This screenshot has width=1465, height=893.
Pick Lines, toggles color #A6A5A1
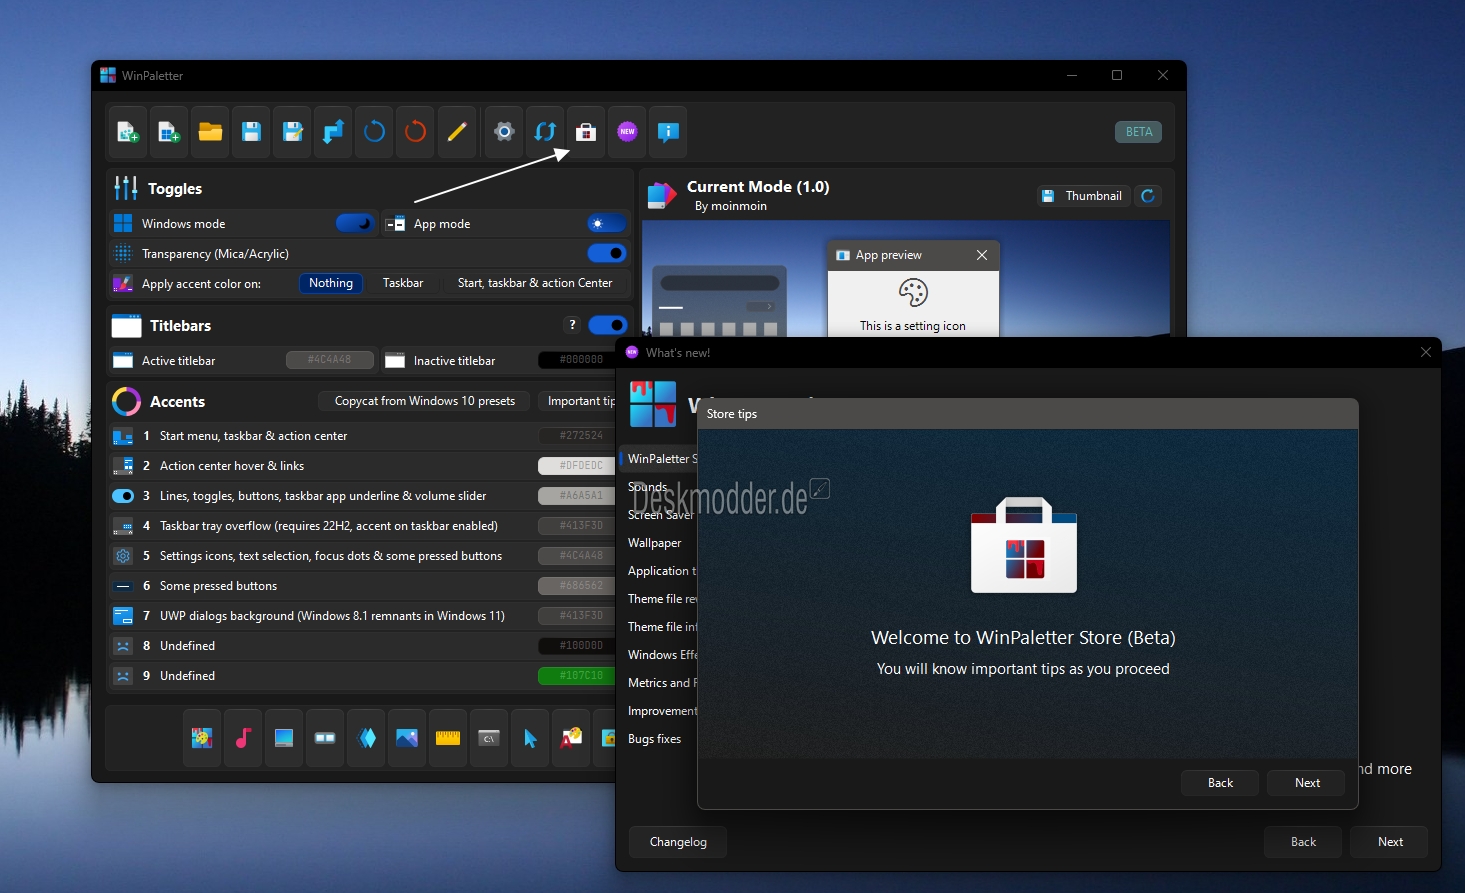[x=577, y=496]
